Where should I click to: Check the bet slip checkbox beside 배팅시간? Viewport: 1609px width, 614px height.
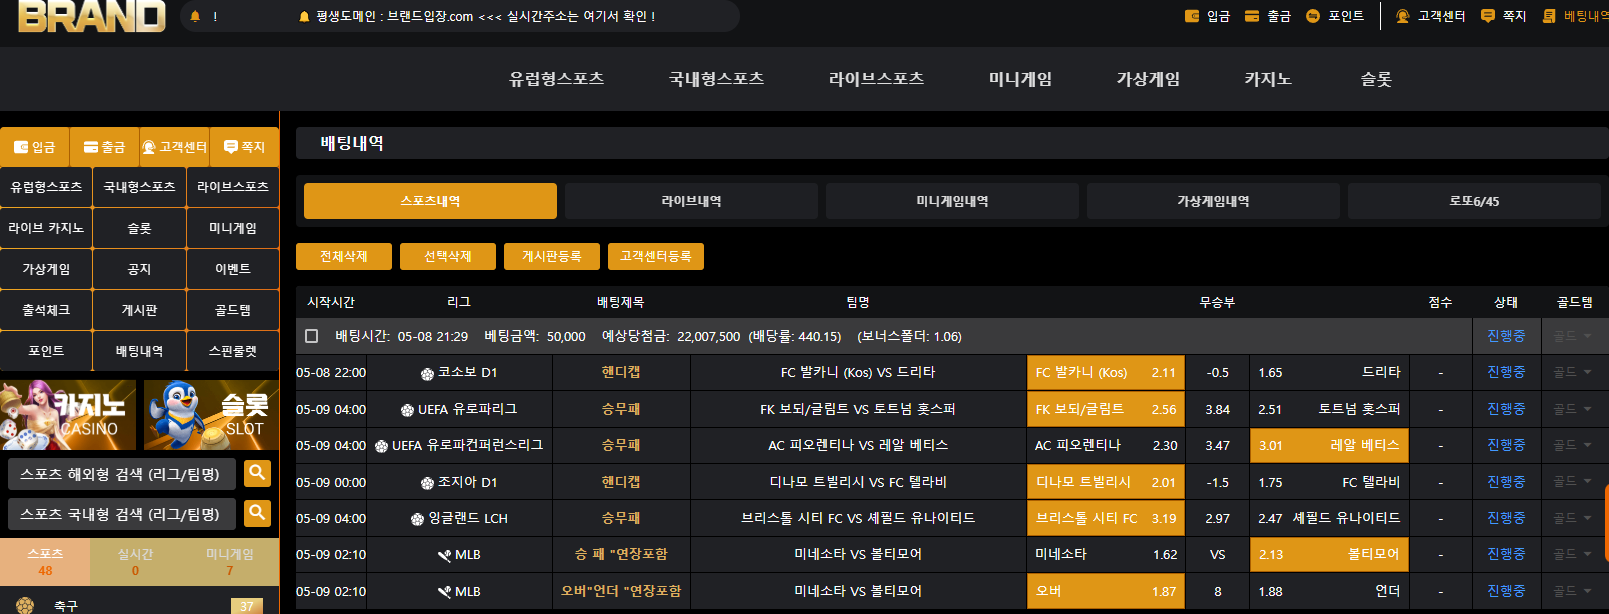tap(312, 336)
